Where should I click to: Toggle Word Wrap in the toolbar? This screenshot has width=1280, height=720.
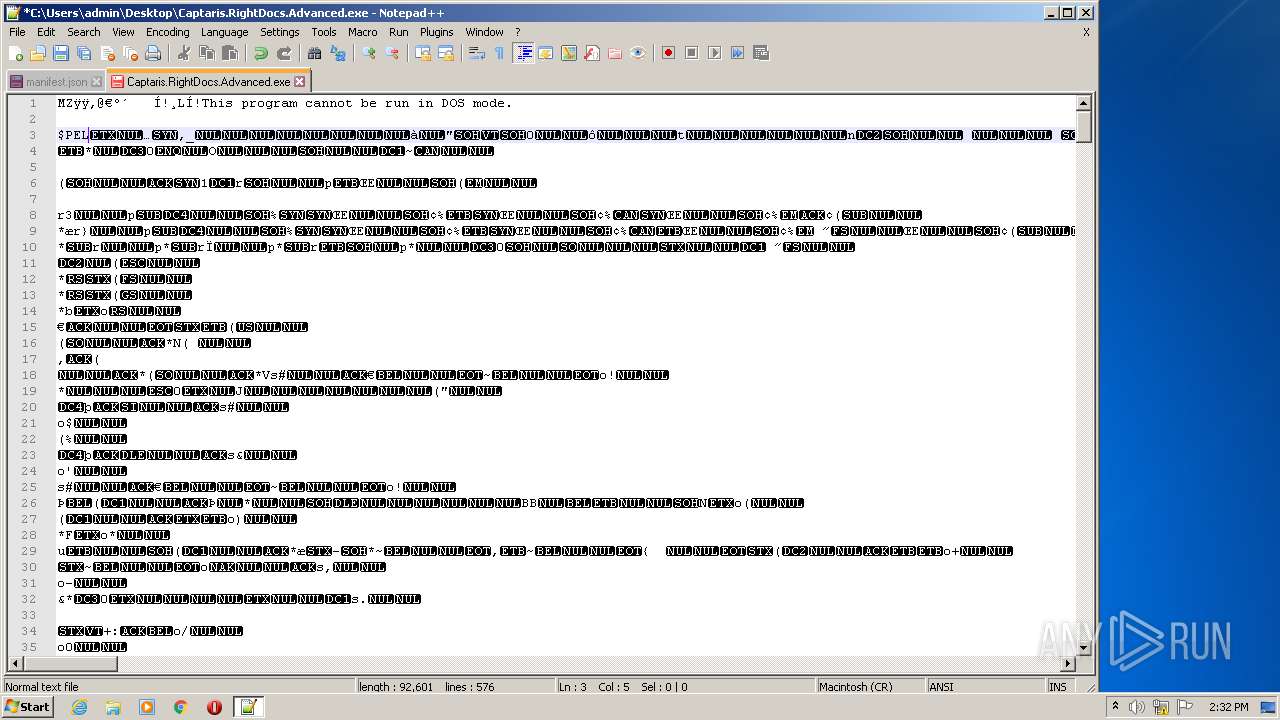[476, 53]
